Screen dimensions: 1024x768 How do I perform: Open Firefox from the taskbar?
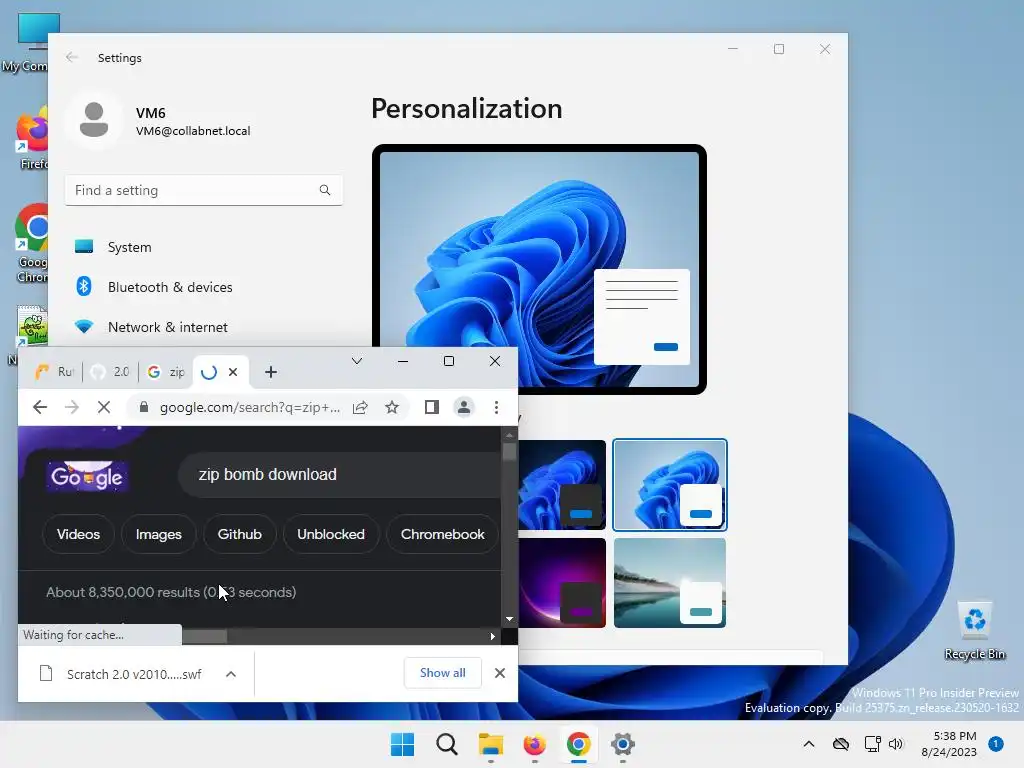click(x=534, y=744)
